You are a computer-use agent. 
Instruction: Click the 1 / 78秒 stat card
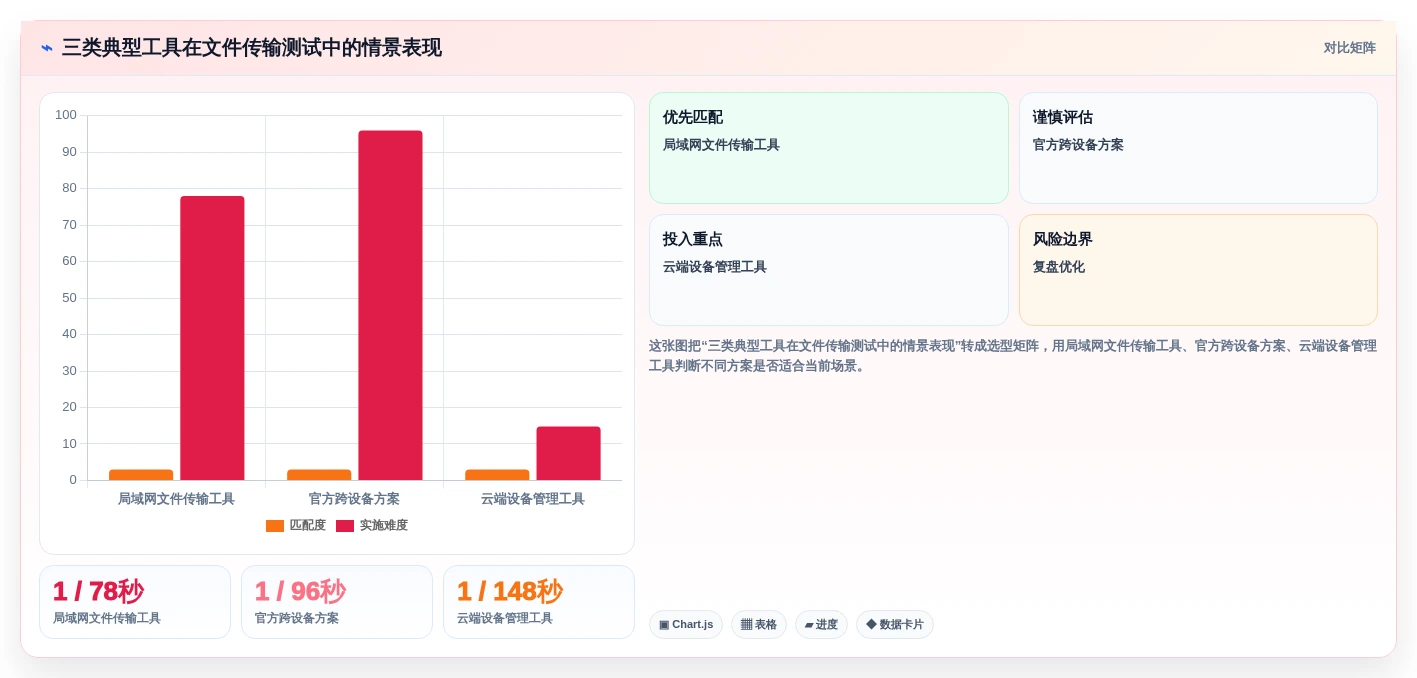point(135,602)
